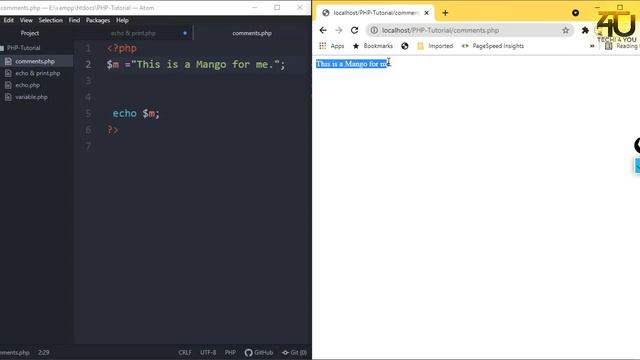Image resolution: width=640 pixels, height=360 pixels.
Task: Maximize the Atom window
Action: click(277, 7)
